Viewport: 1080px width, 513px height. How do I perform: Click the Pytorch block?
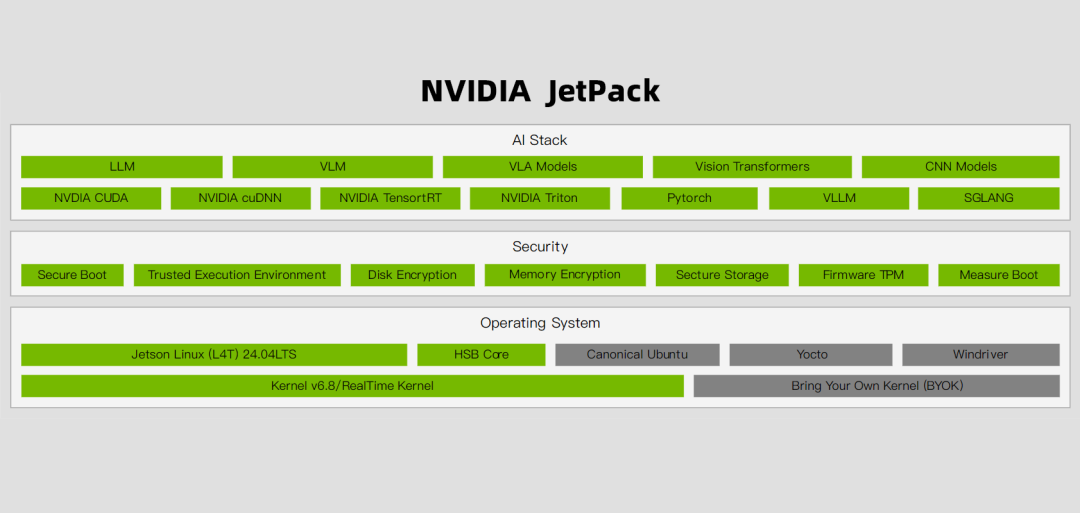coord(689,198)
